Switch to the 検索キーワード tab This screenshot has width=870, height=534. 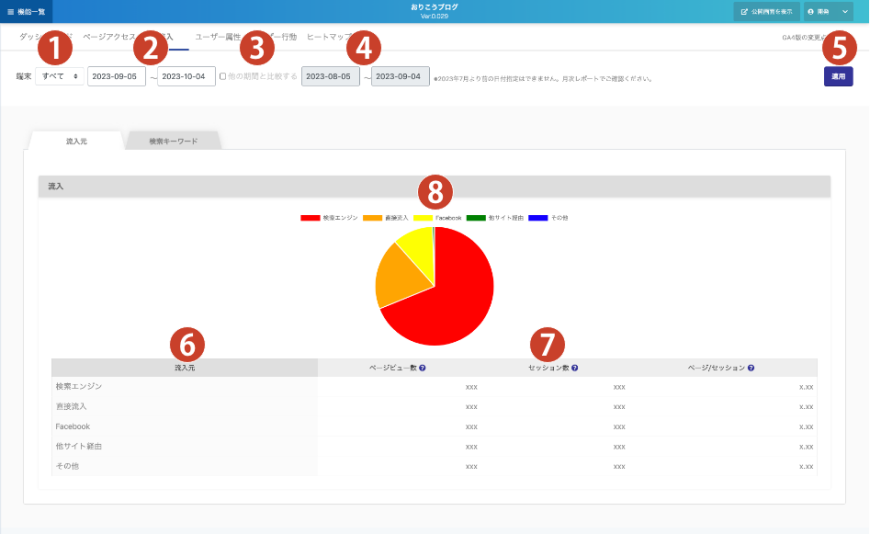[173, 141]
